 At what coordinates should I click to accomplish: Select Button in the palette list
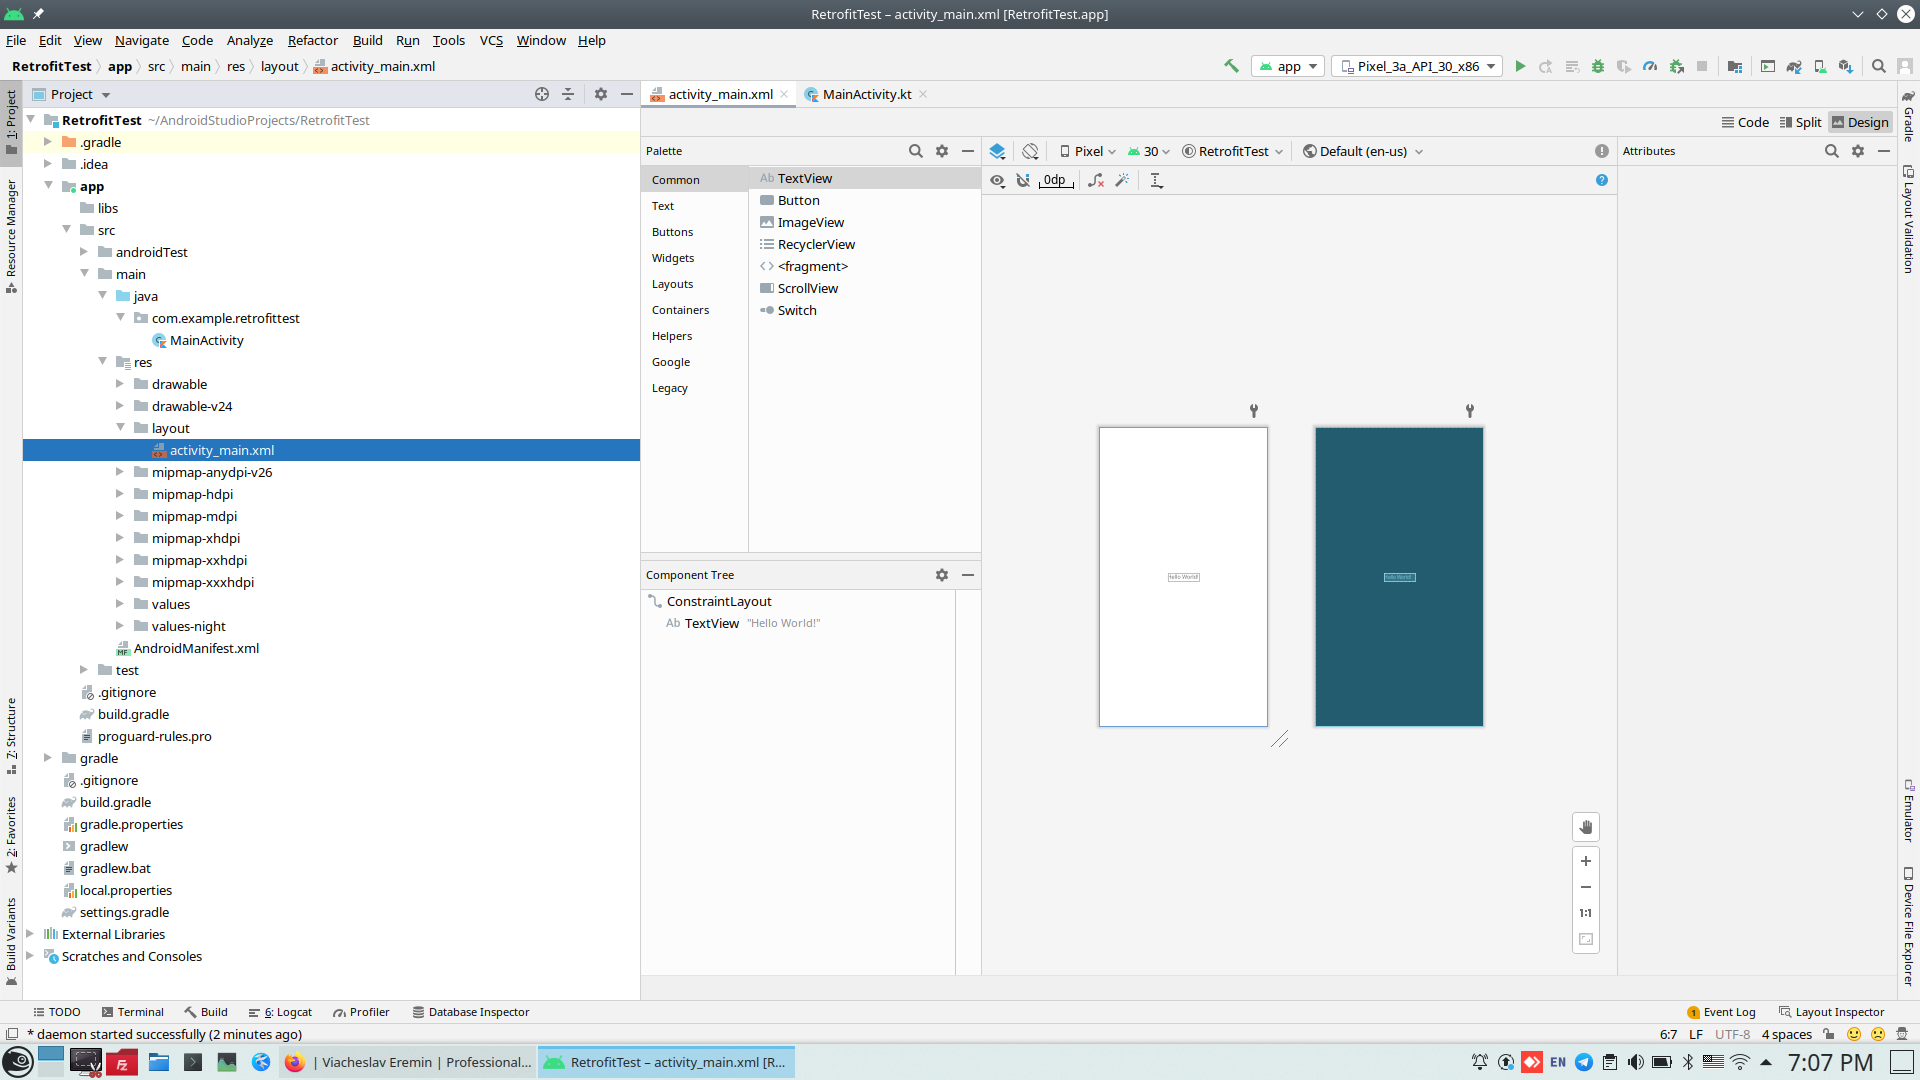(x=798, y=200)
